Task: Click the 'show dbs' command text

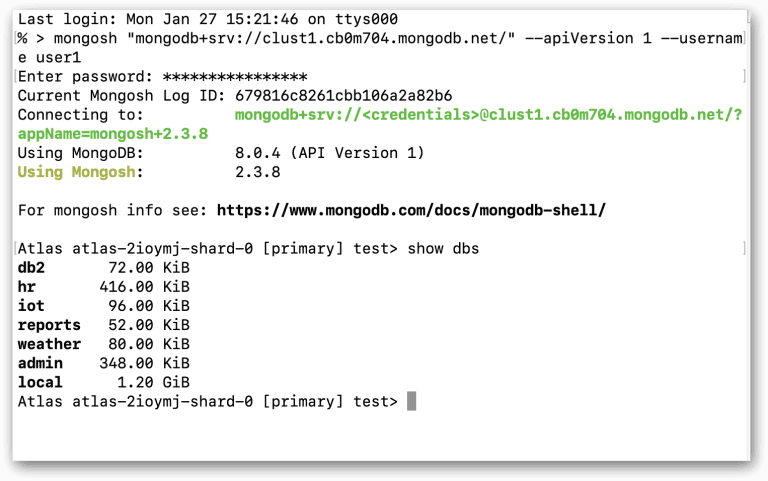Action: (443, 248)
